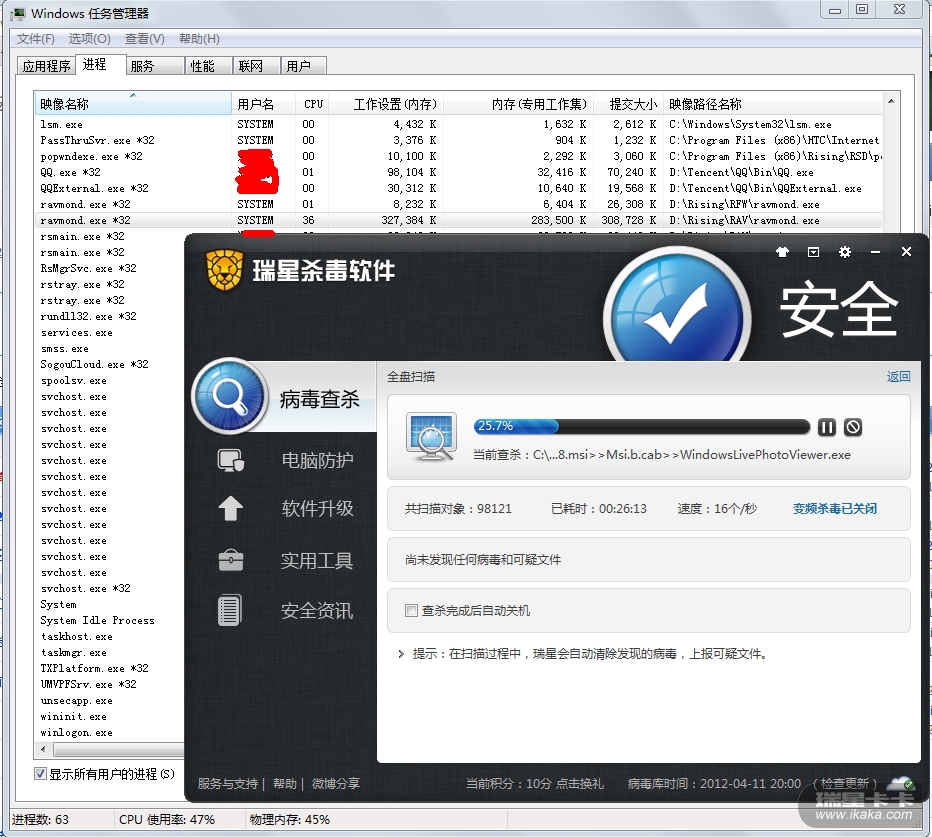Toggle show processes from all users
The width and height of the screenshot is (932, 837).
[x=40, y=774]
